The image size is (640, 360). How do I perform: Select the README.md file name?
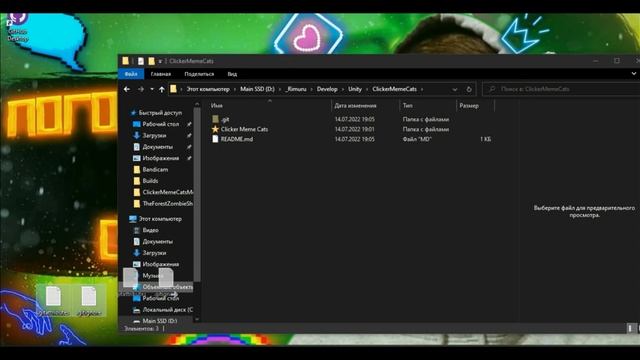pyautogui.click(x=237, y=139)
